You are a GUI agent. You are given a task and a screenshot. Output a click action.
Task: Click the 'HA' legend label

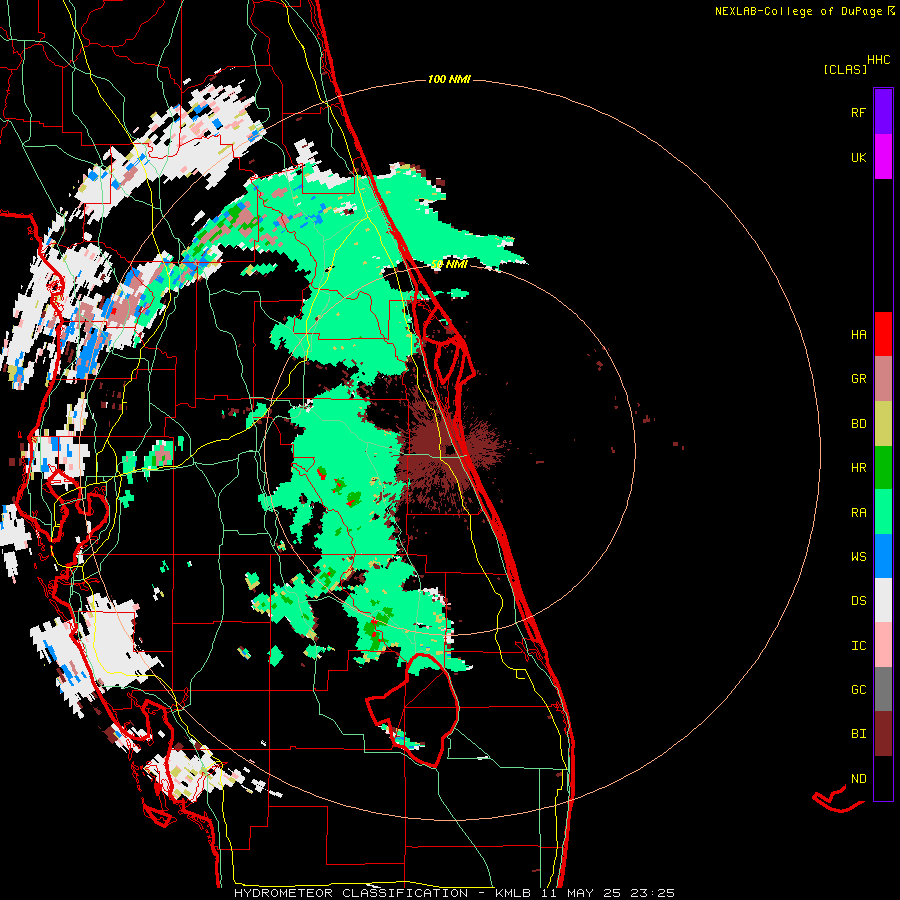point(858,335)
